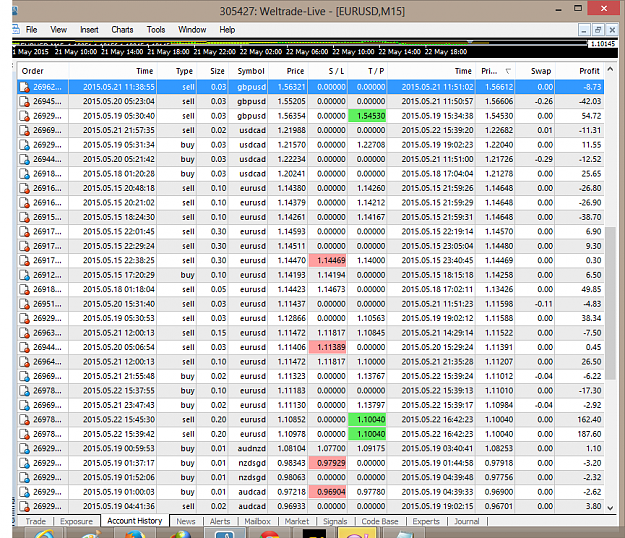This screenshot has height=538, width=625.
Task: Click the buy order icon of the 6.50 row
Action: pos(25,275)
